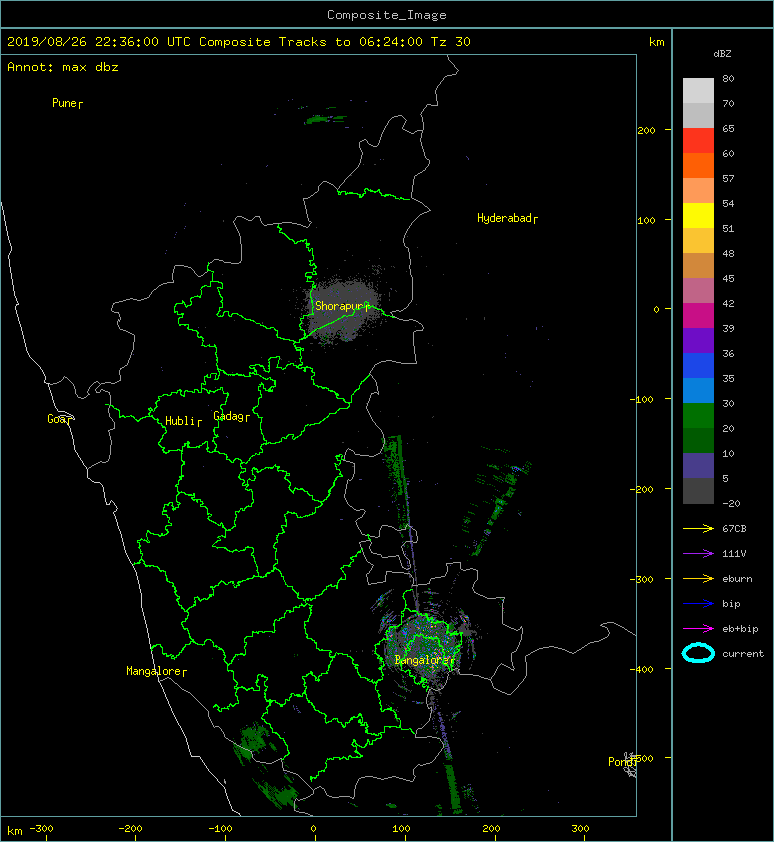Select the green 30 dBZ color swatch

tap(698, 415)
